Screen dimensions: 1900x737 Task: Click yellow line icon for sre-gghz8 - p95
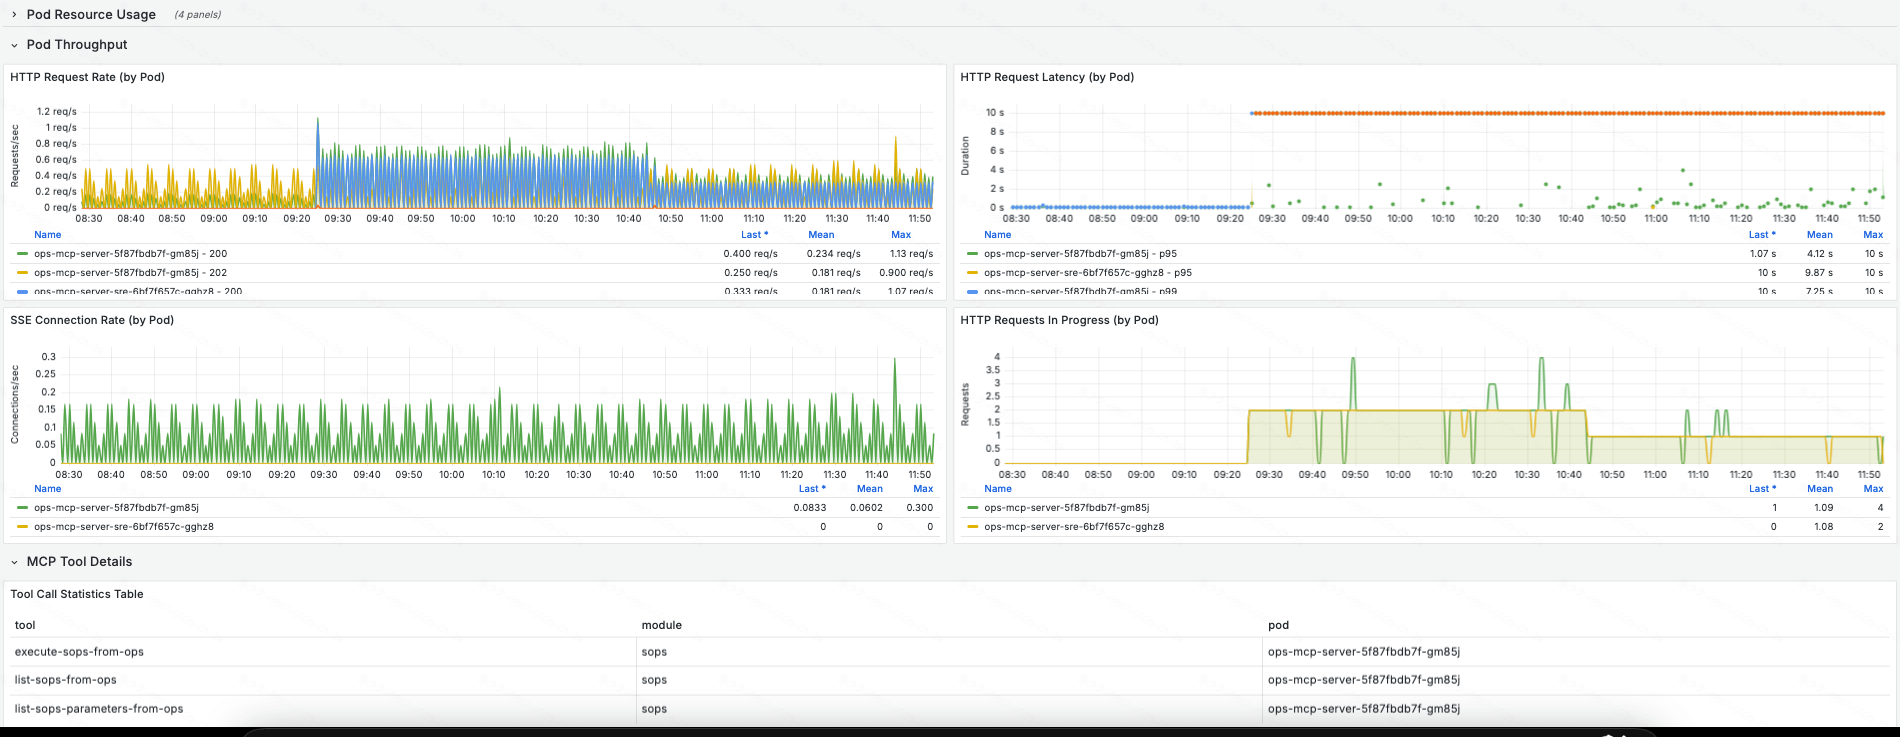(972, 273)
